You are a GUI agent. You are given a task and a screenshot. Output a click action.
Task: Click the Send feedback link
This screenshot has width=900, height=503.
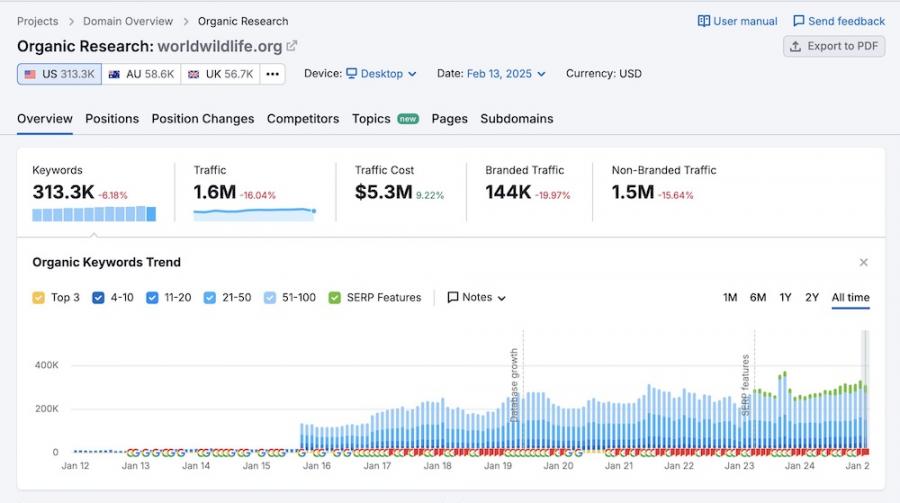click(839, 21)
